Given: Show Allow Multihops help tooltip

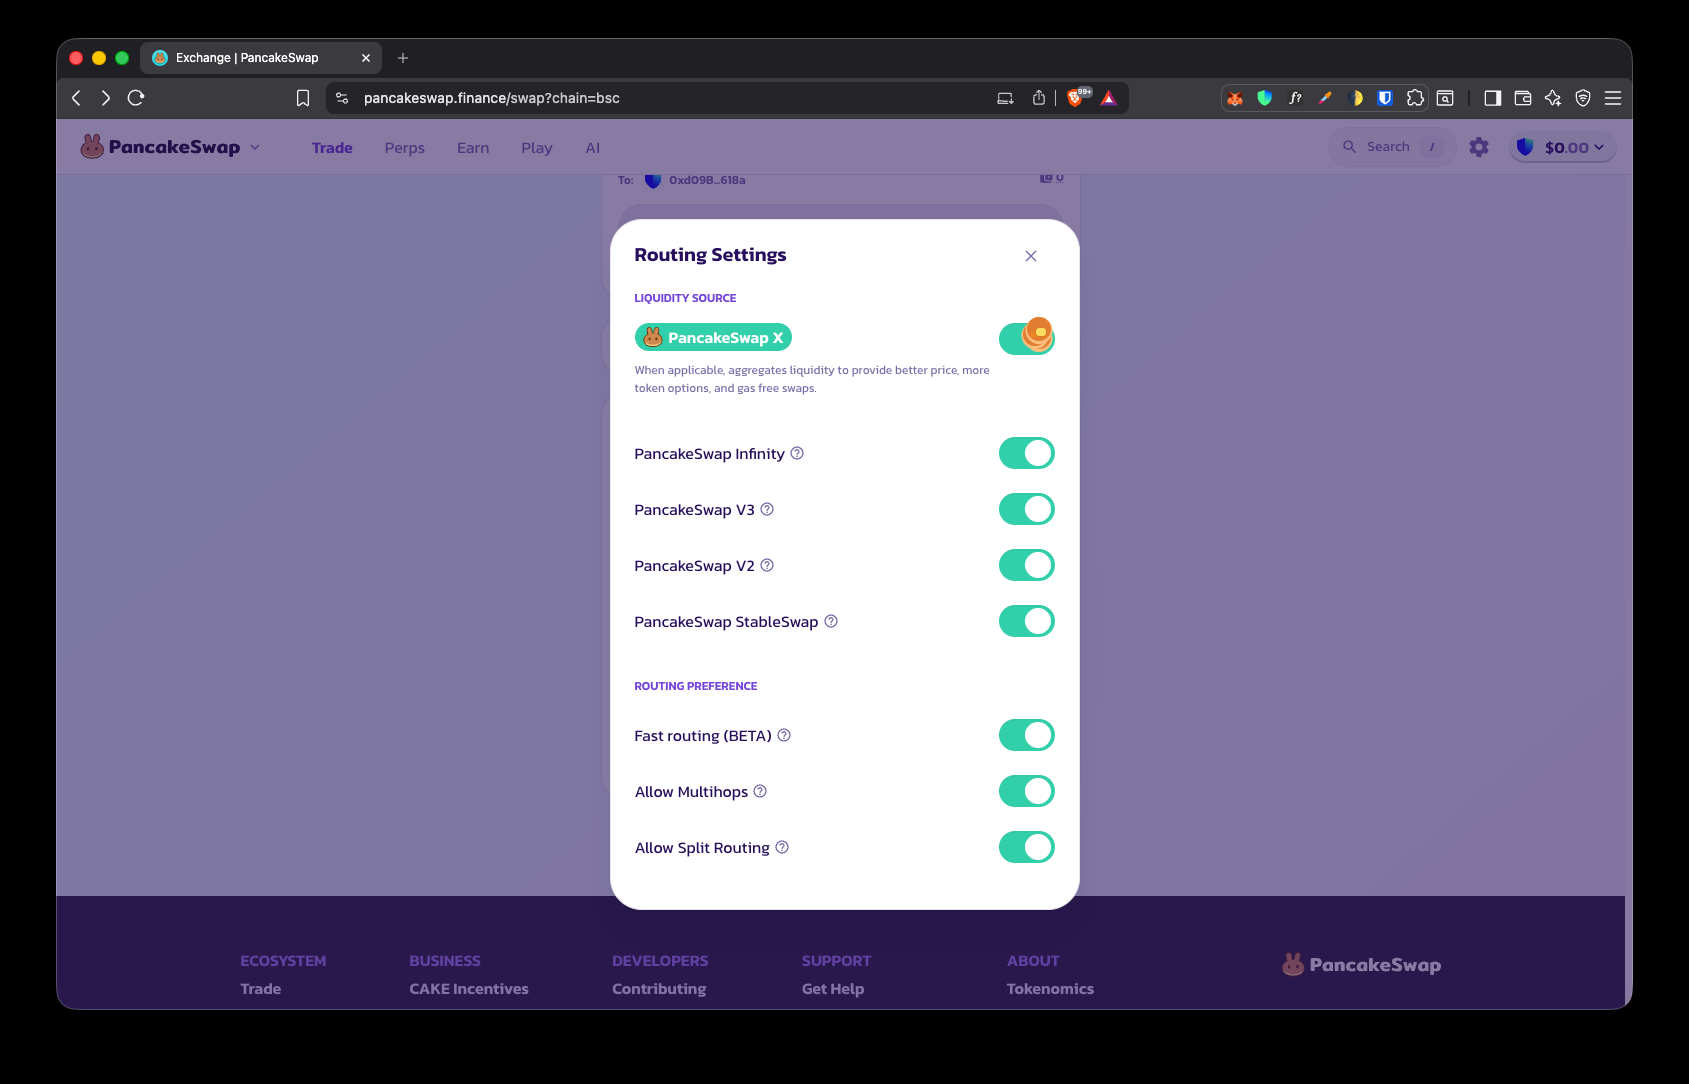Looking at the screenshot, I should click(760, 791).
